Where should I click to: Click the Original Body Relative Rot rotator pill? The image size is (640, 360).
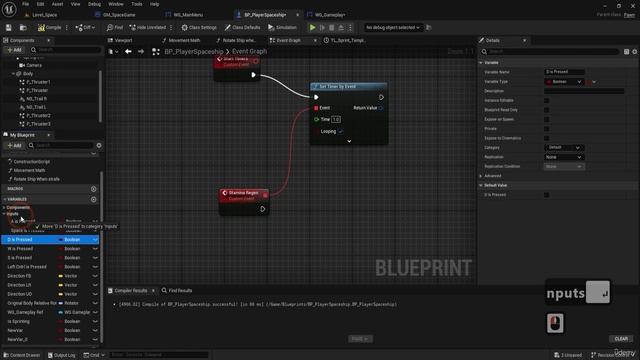tap(60, 303)
